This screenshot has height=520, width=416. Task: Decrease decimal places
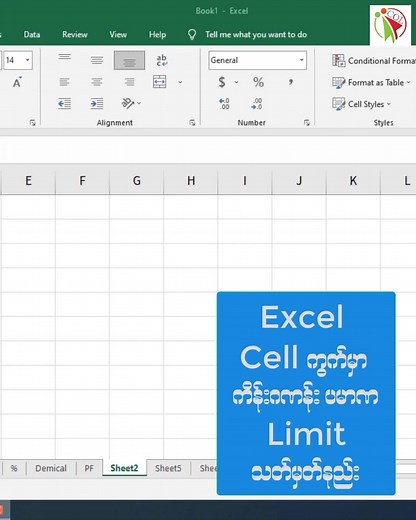pos(257,104)
